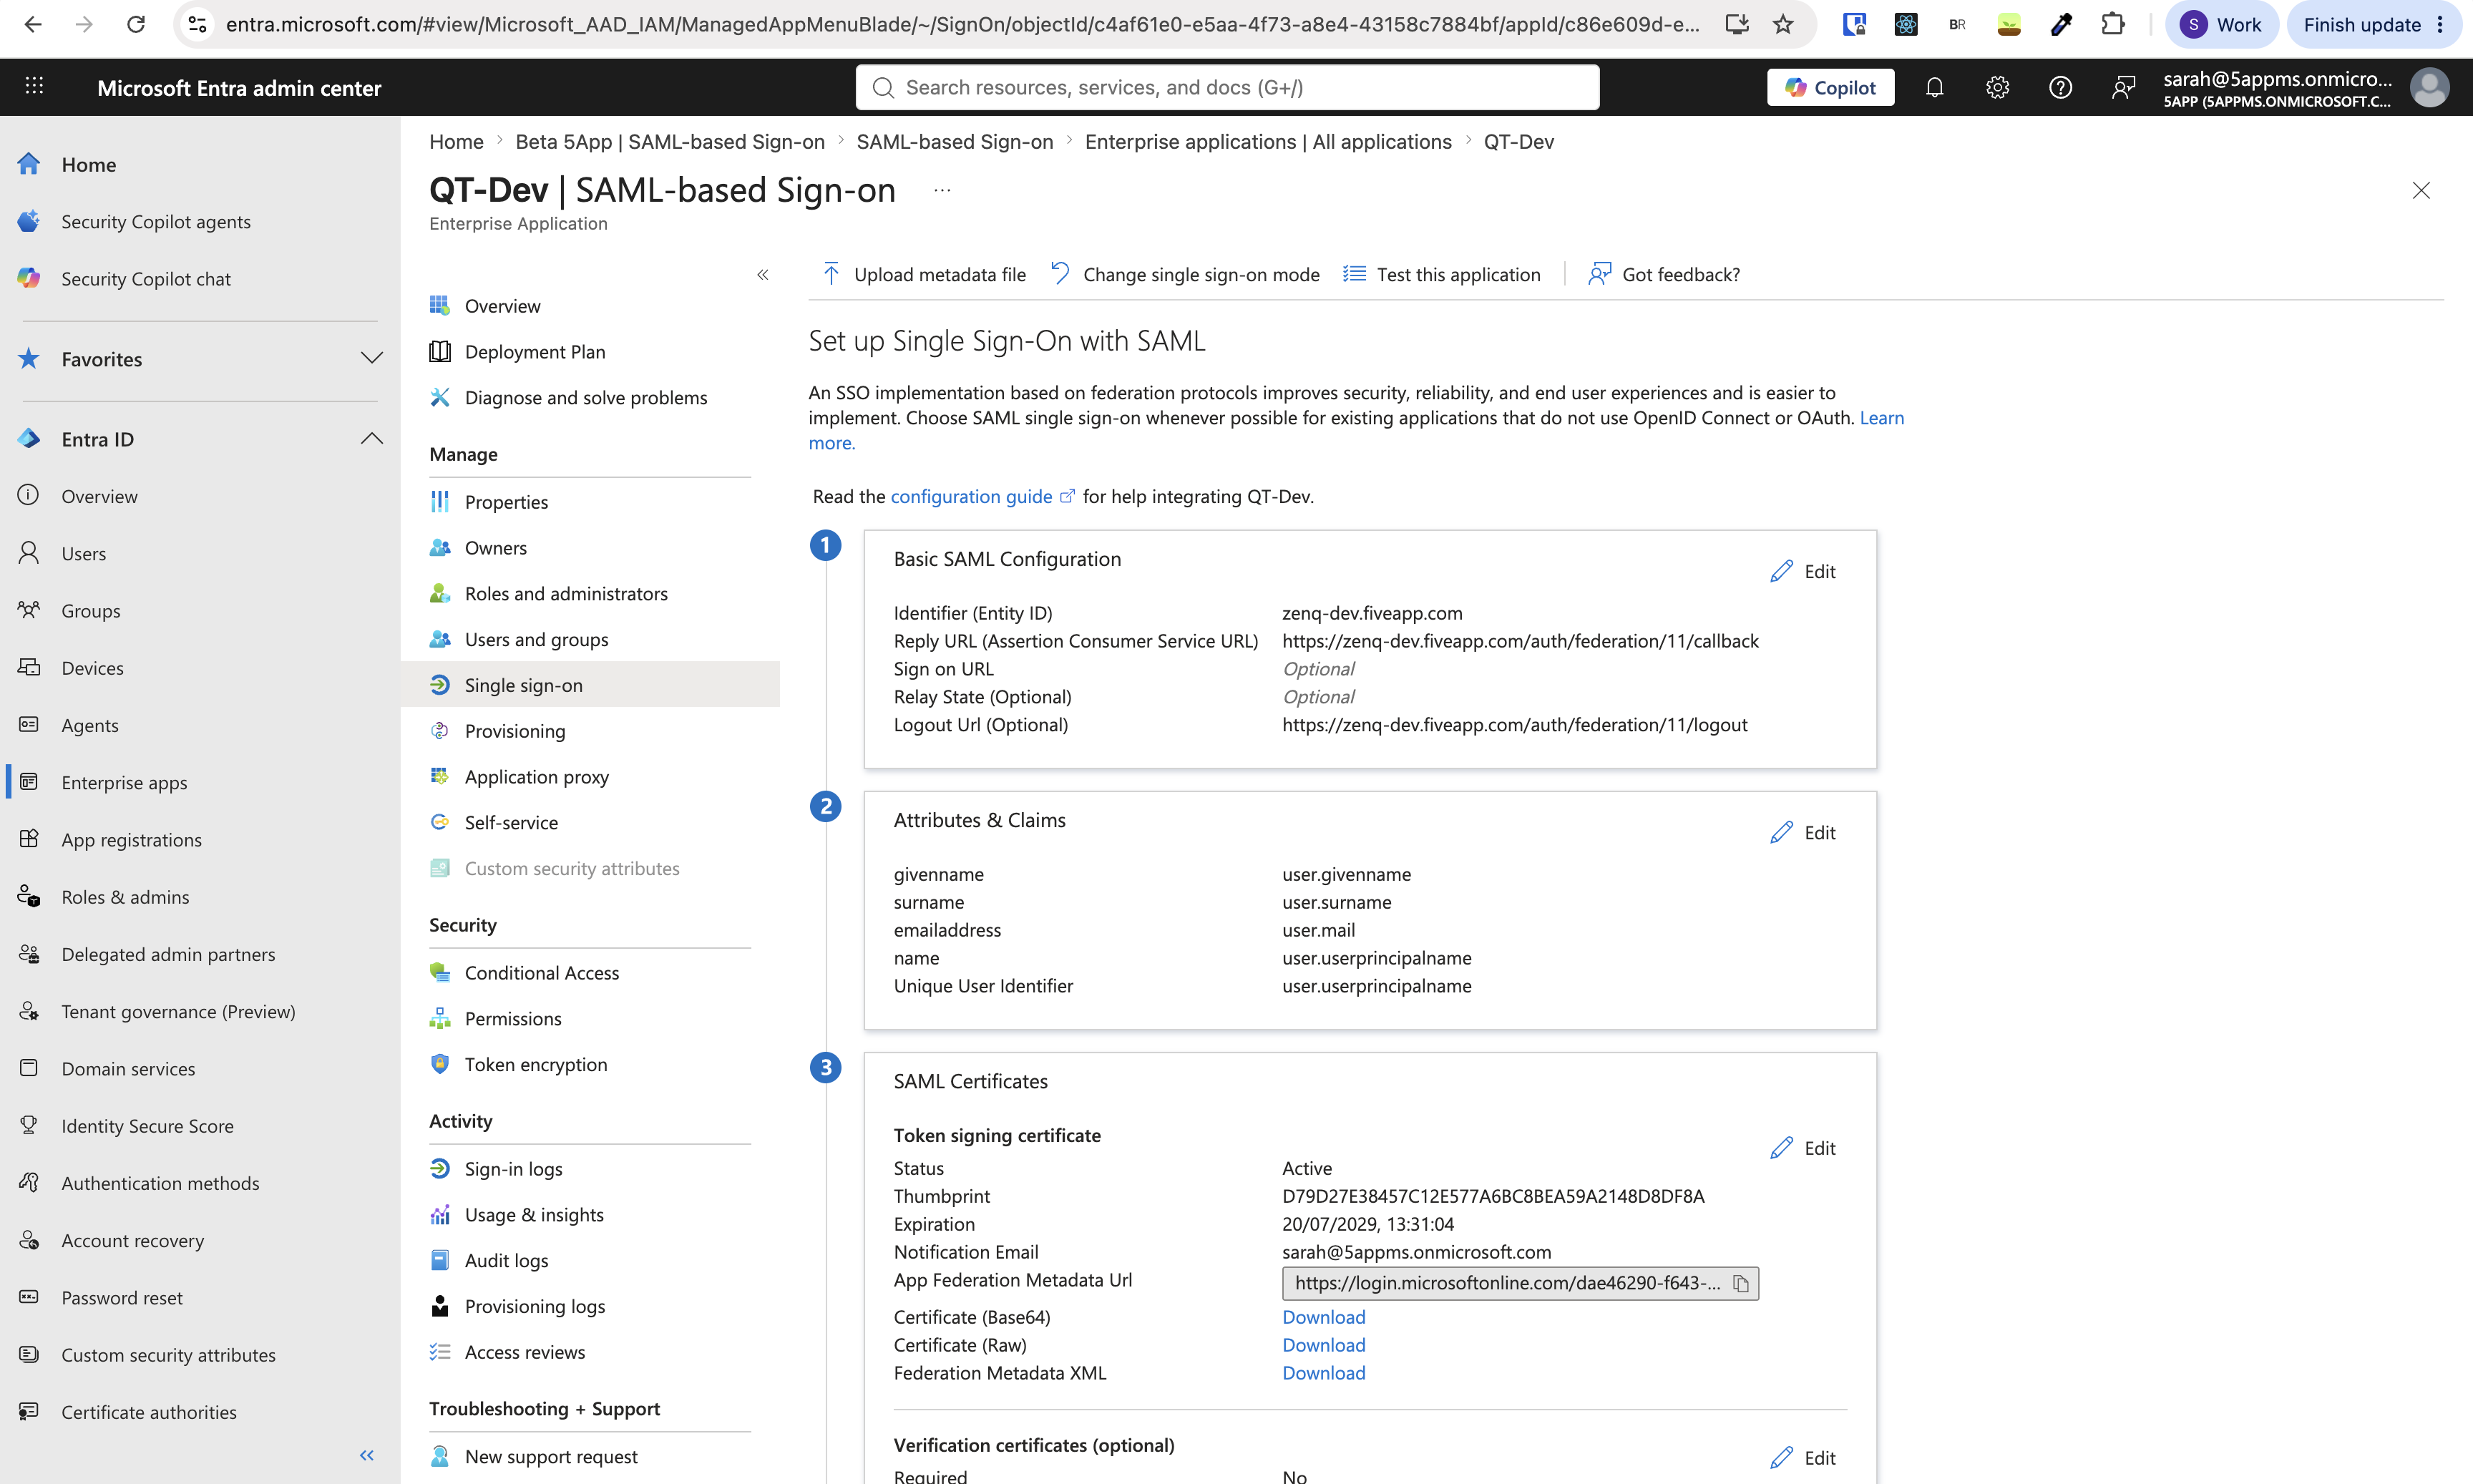Open the app launcher waffle icon
Screen dimensions: 2473x1484
pyautogui.click(x=34, y=87)
